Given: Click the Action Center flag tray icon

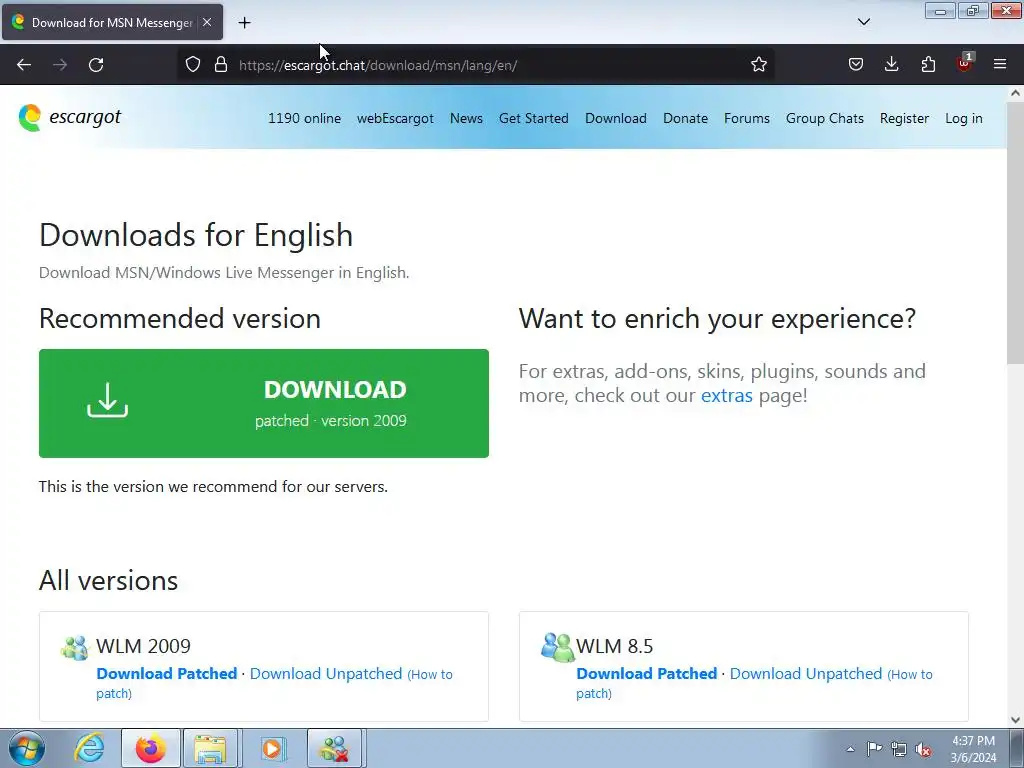Looking at the screenshot, I should [874, 748].
